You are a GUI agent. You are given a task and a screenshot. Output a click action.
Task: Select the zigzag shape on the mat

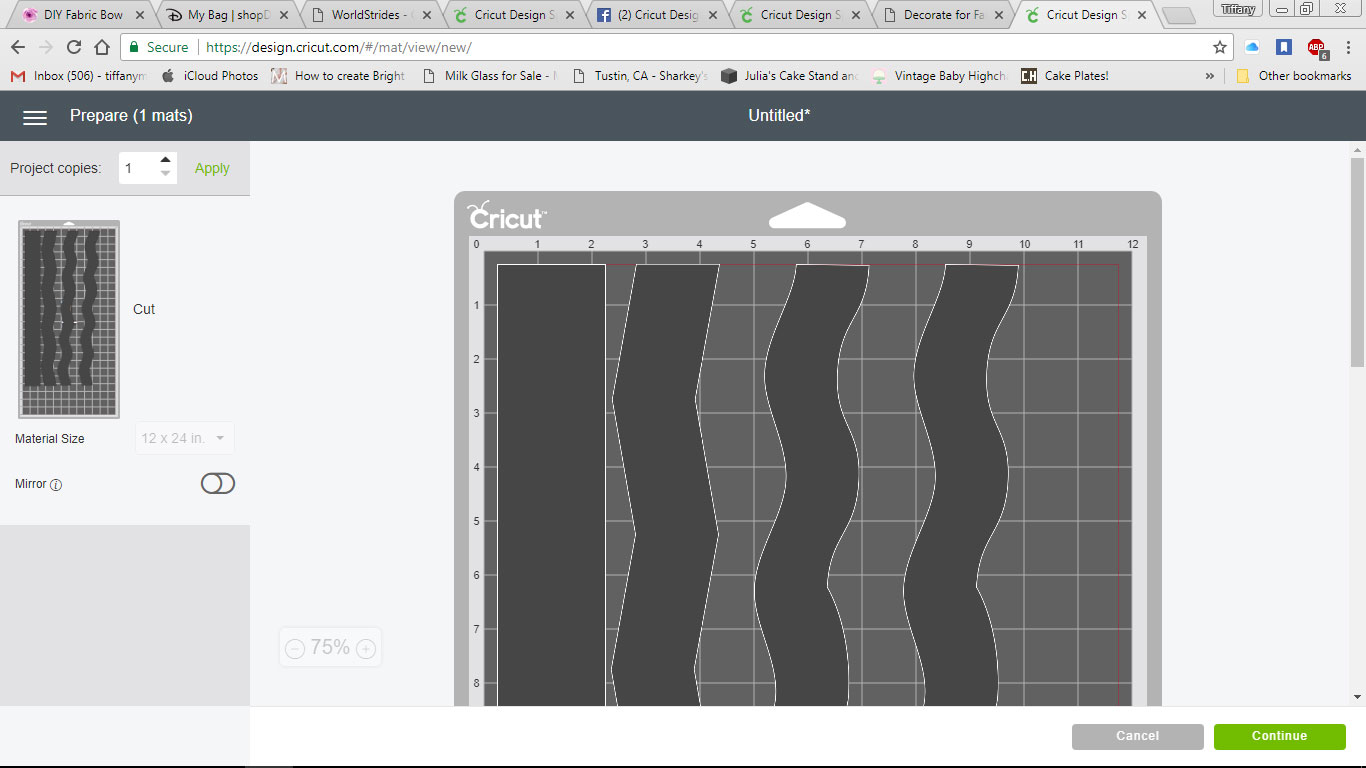pyautogui.click(x=665, y=485)
